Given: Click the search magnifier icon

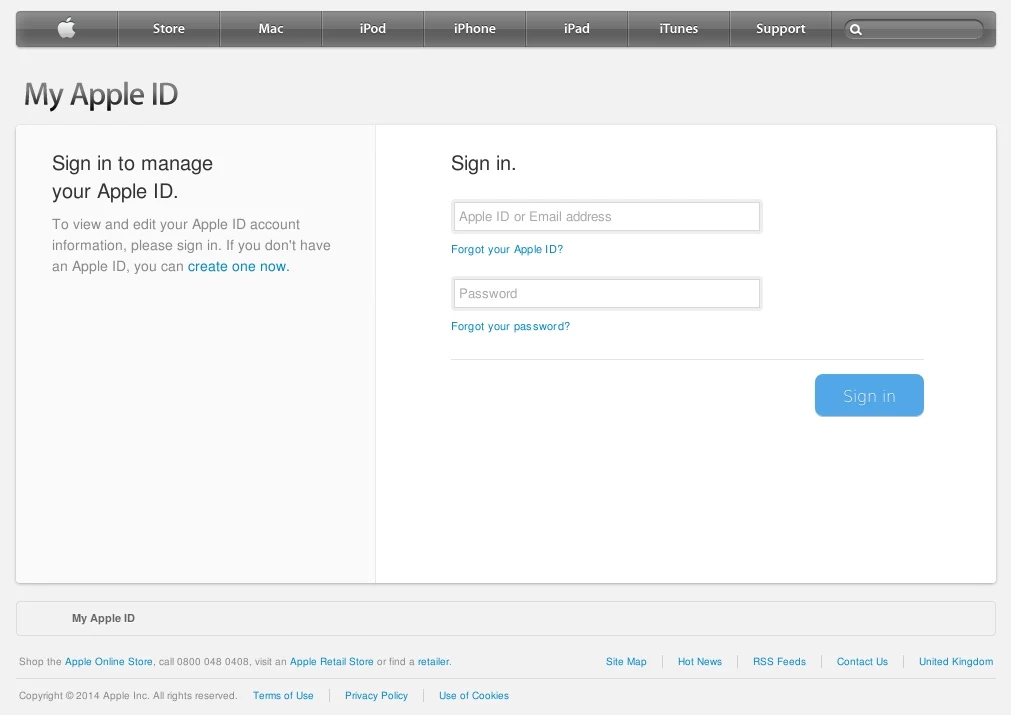Looking at the screenshot, I should point(856,29).
